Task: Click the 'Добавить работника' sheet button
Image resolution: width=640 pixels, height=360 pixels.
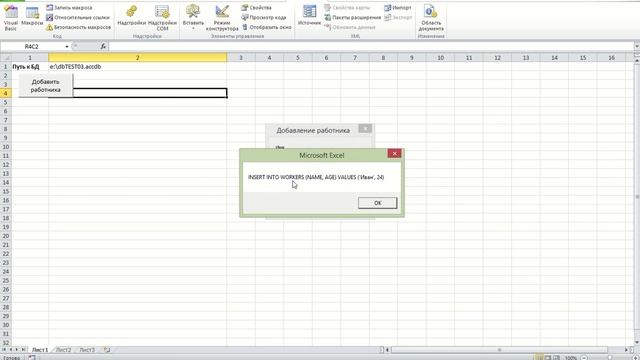Action: click(x=45, y=85)
